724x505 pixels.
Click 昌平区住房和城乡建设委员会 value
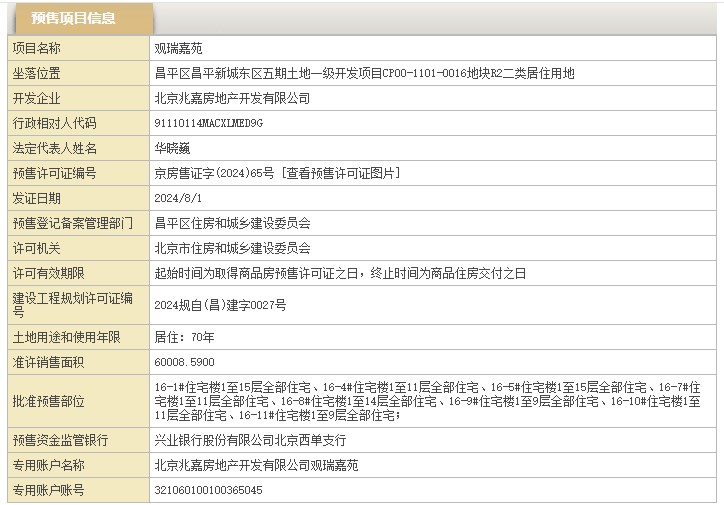(x=232, y=223)
